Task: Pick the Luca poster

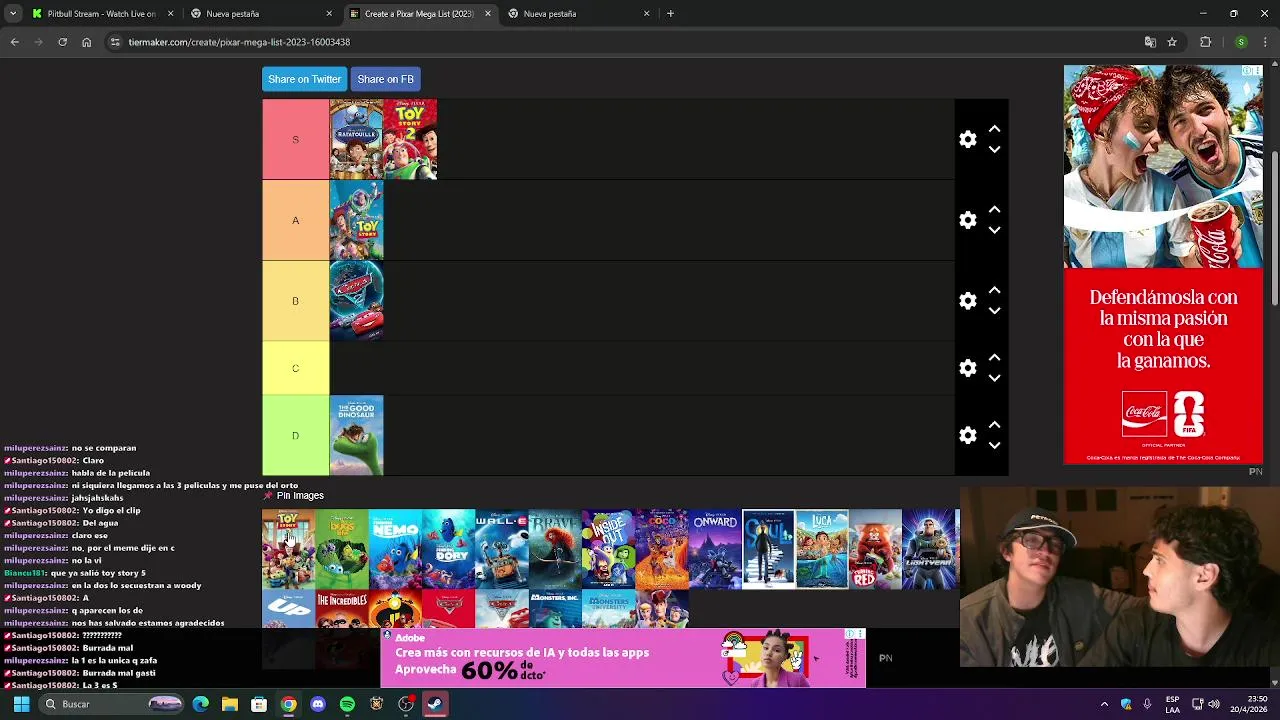Action: coord(822,550)
